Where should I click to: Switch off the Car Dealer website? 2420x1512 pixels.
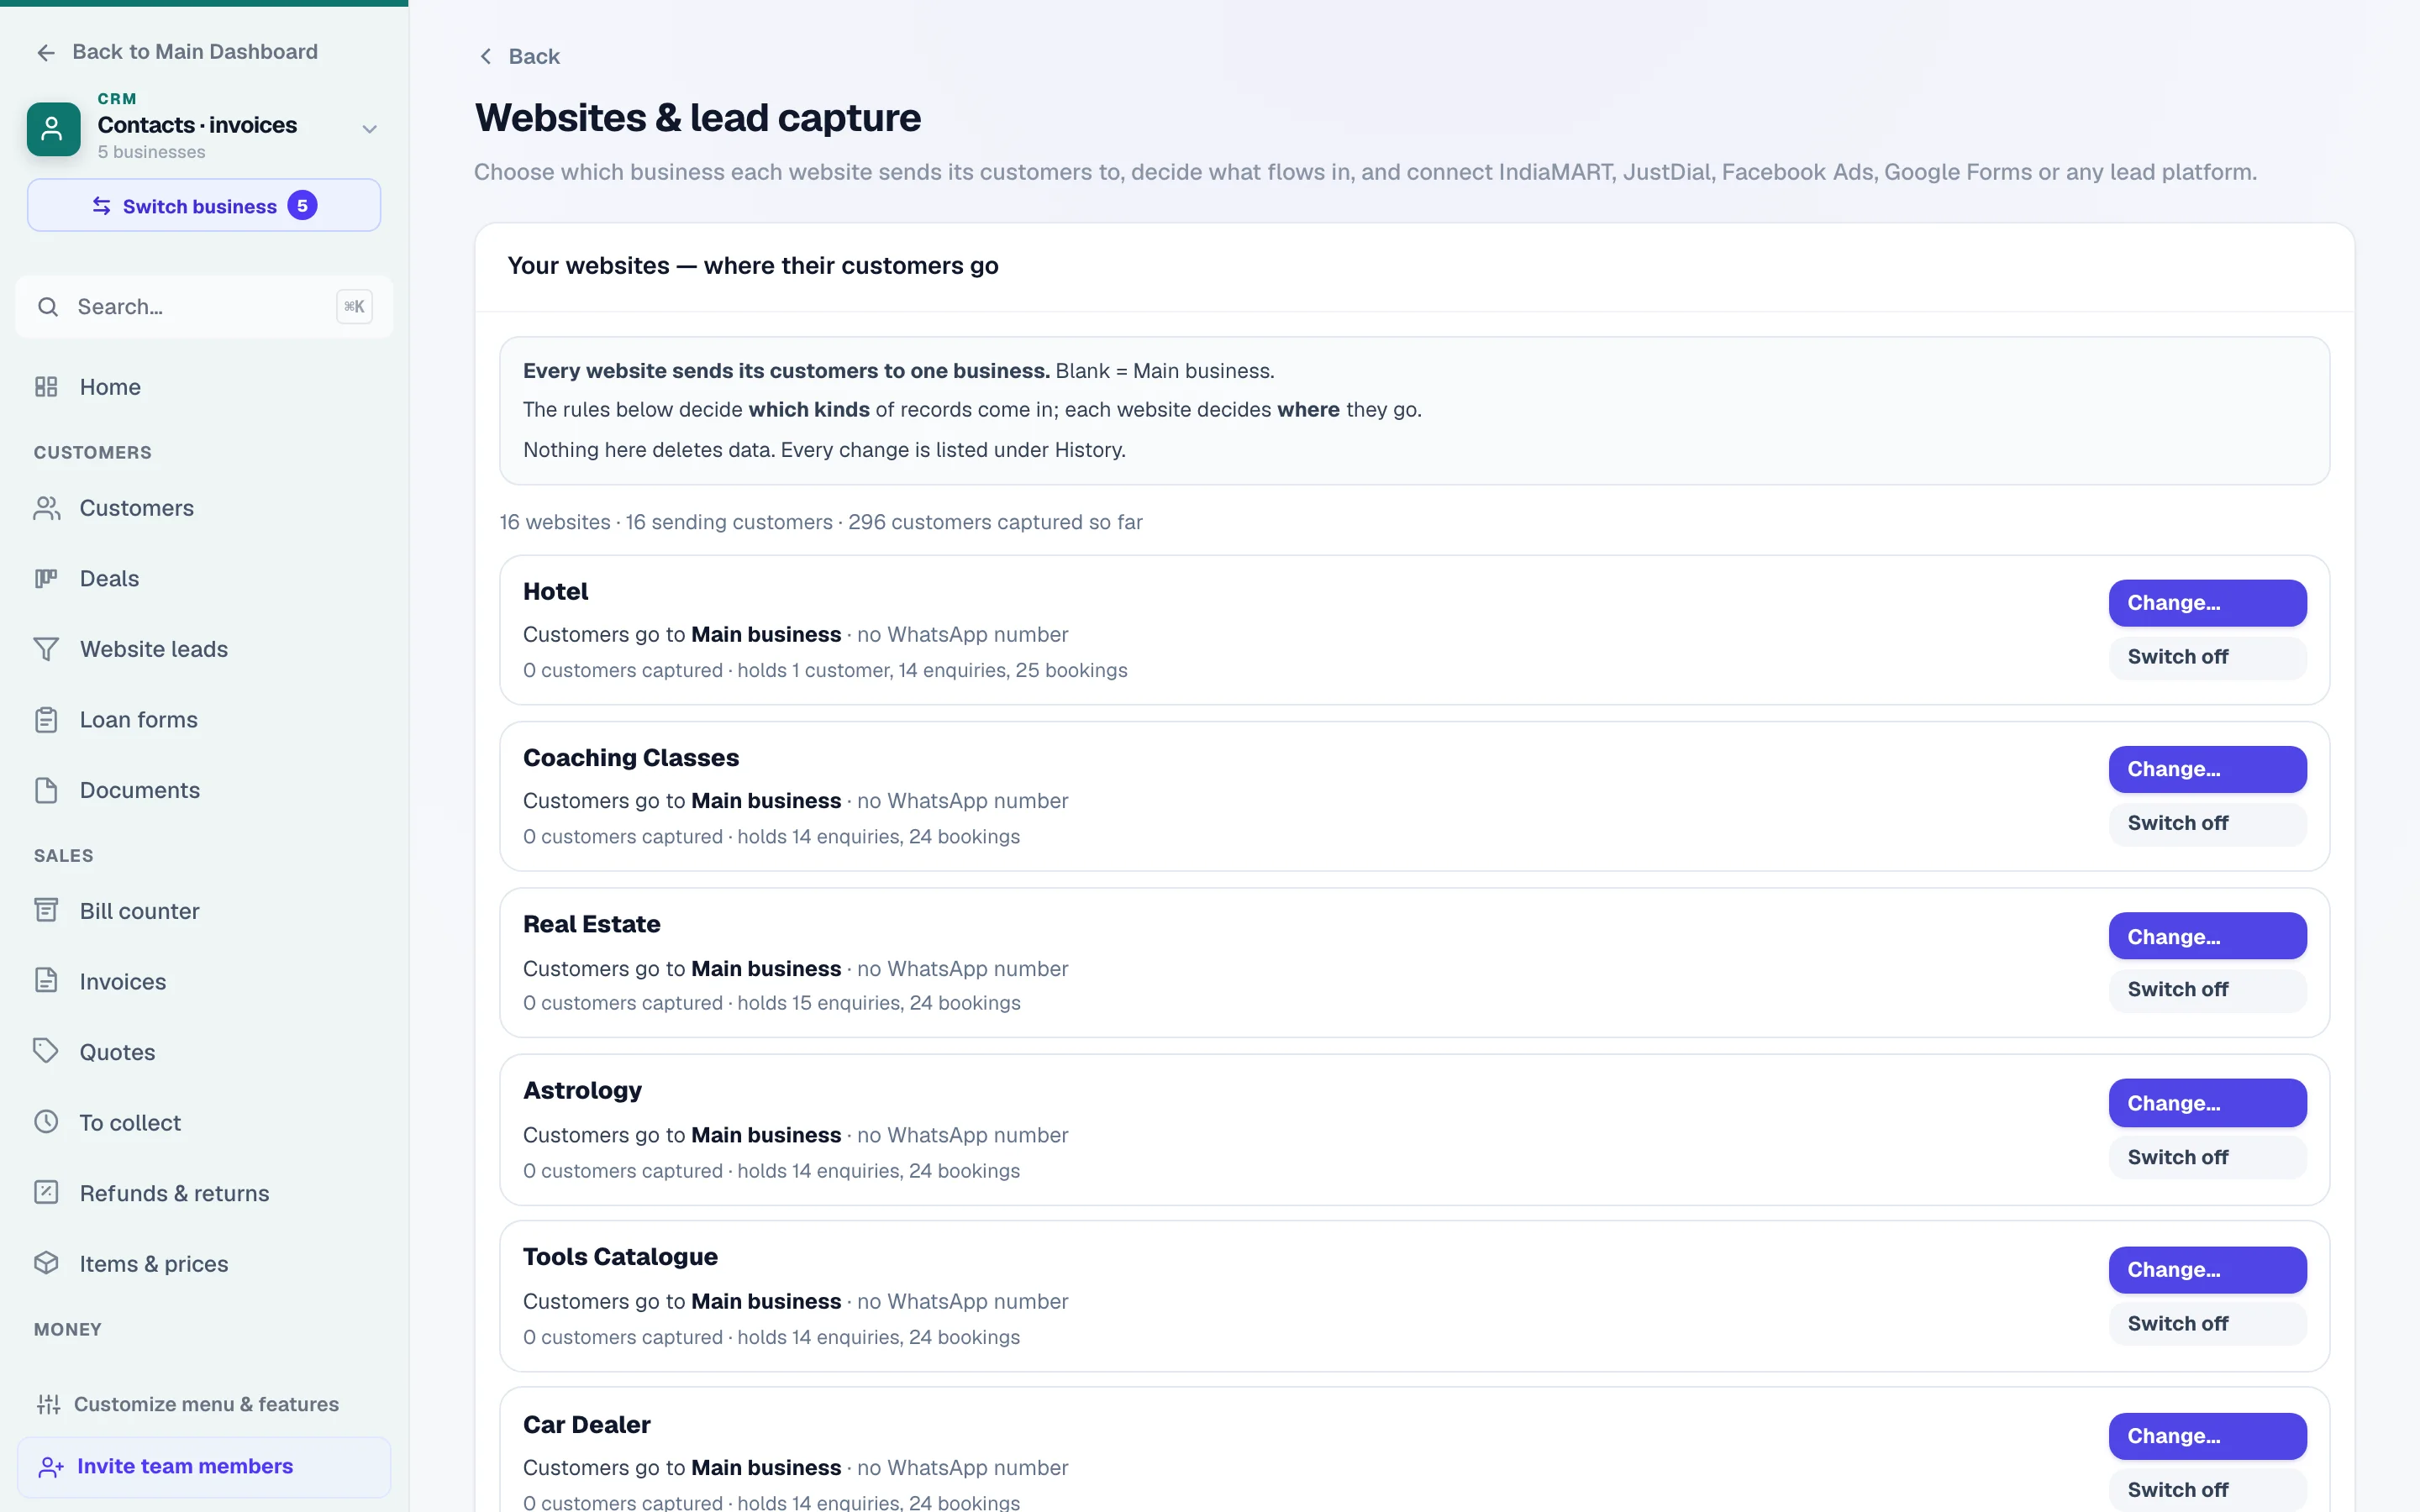coord(2207,1489)
